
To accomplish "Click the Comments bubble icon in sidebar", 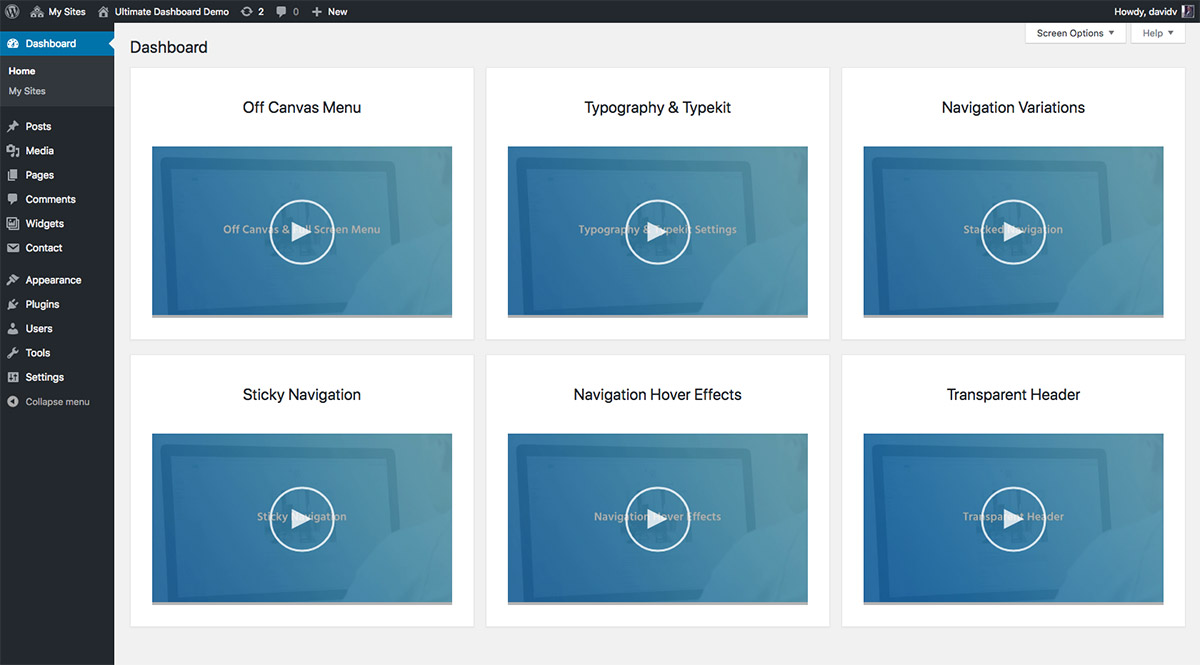I will pyautogui.click(x=13, y=199).
